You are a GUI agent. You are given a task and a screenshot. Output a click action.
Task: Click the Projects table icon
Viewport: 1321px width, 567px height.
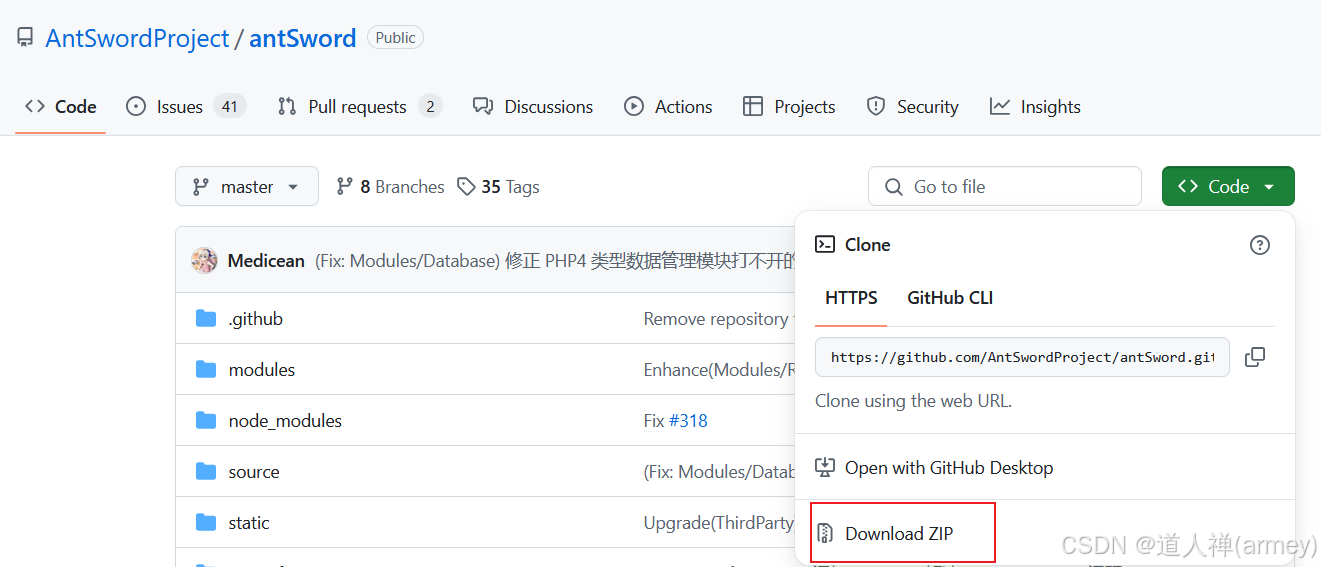[753, 106]
